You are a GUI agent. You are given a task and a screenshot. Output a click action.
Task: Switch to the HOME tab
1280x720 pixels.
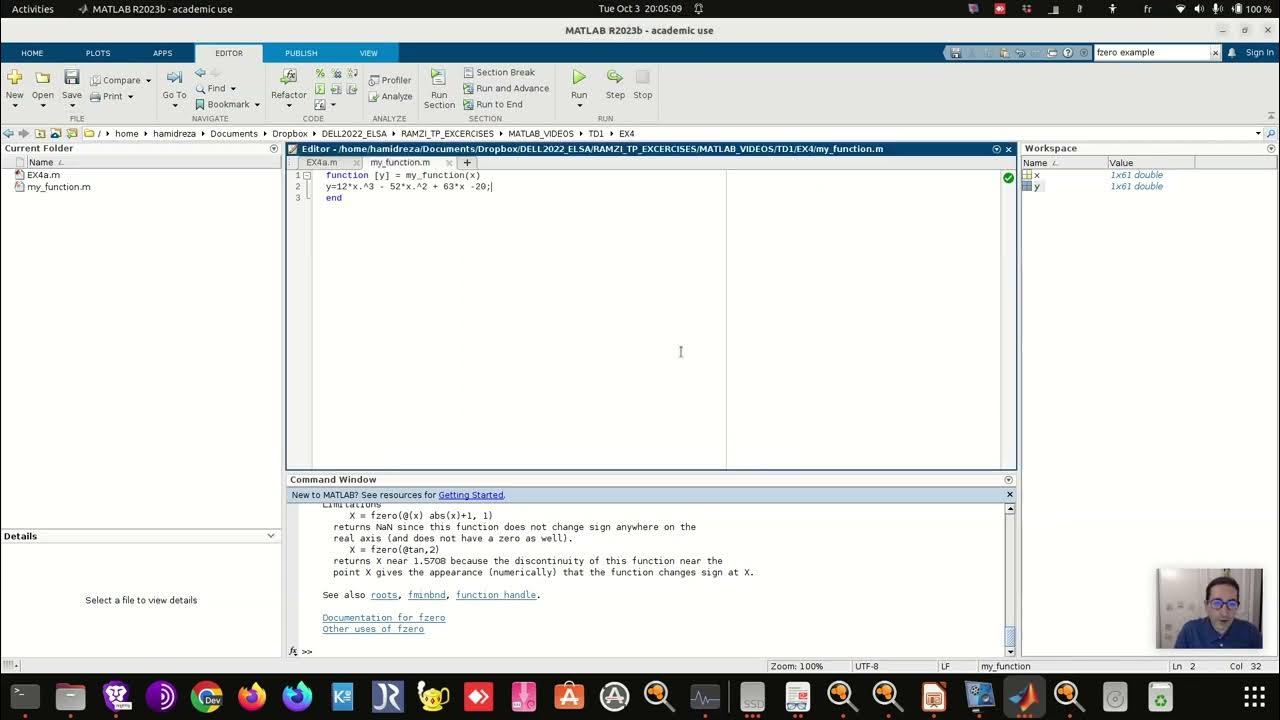[x=32, y=53]
